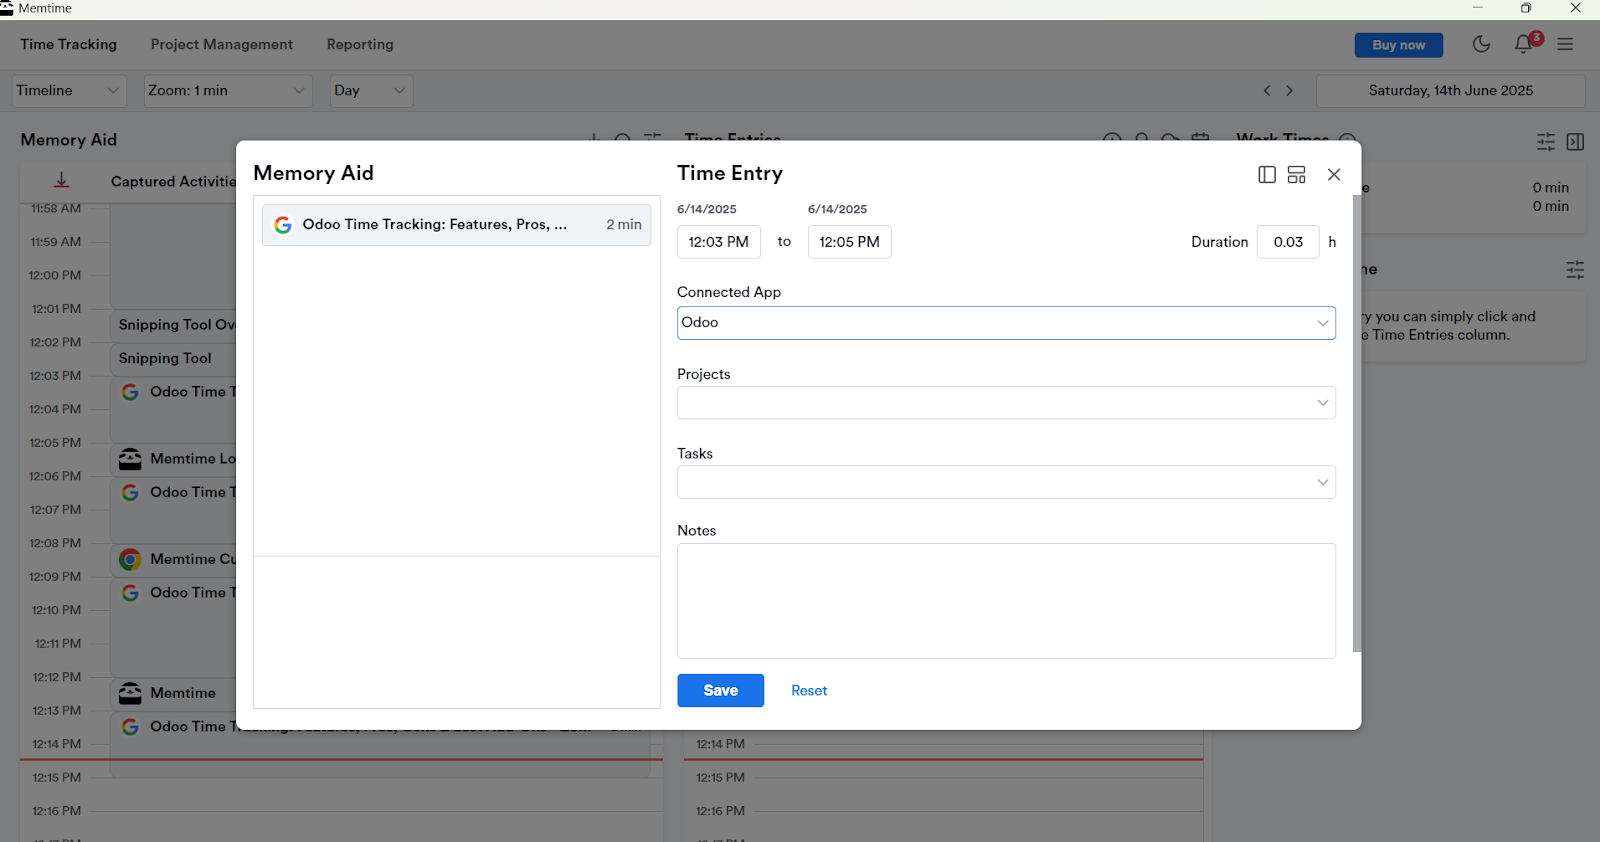Open Work Times filter settings icon
1600x842 pixels.
(1546, 142)
